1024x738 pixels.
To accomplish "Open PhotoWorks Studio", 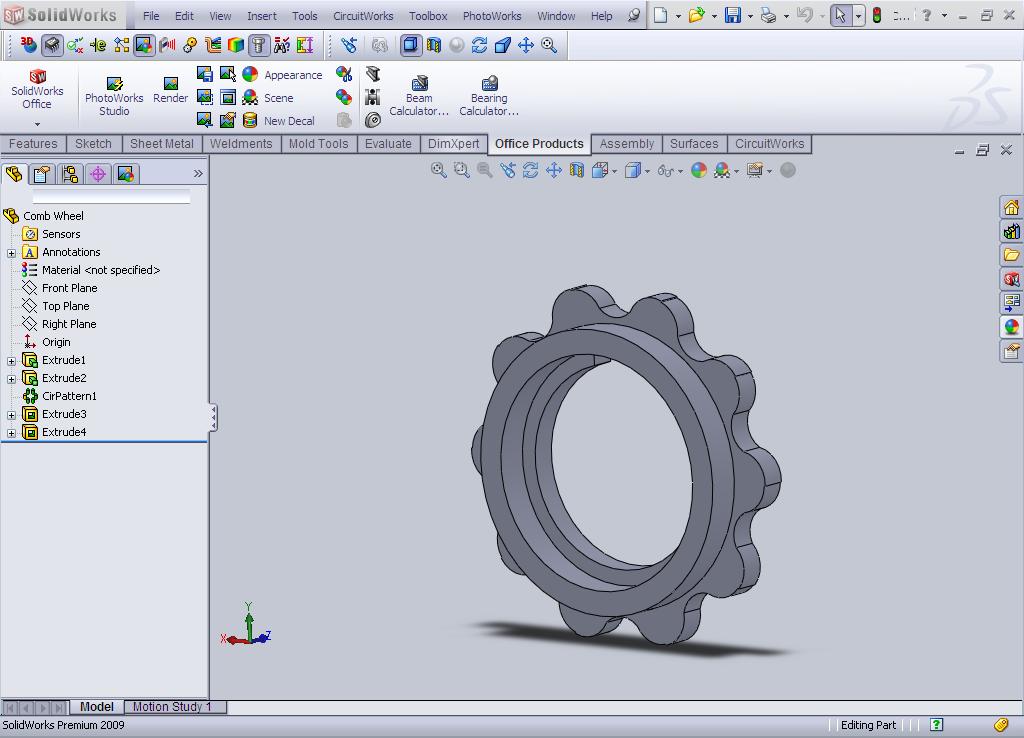I will coord(114,95).
